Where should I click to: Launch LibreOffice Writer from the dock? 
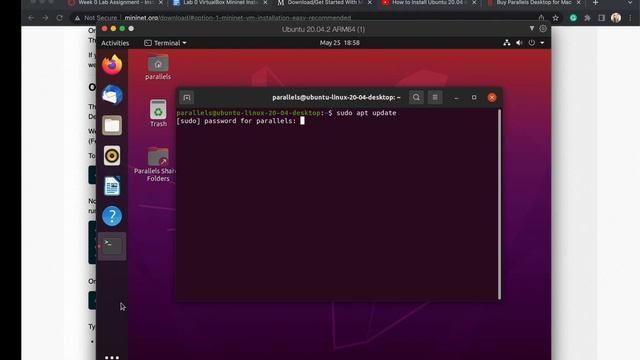point(112,186)
